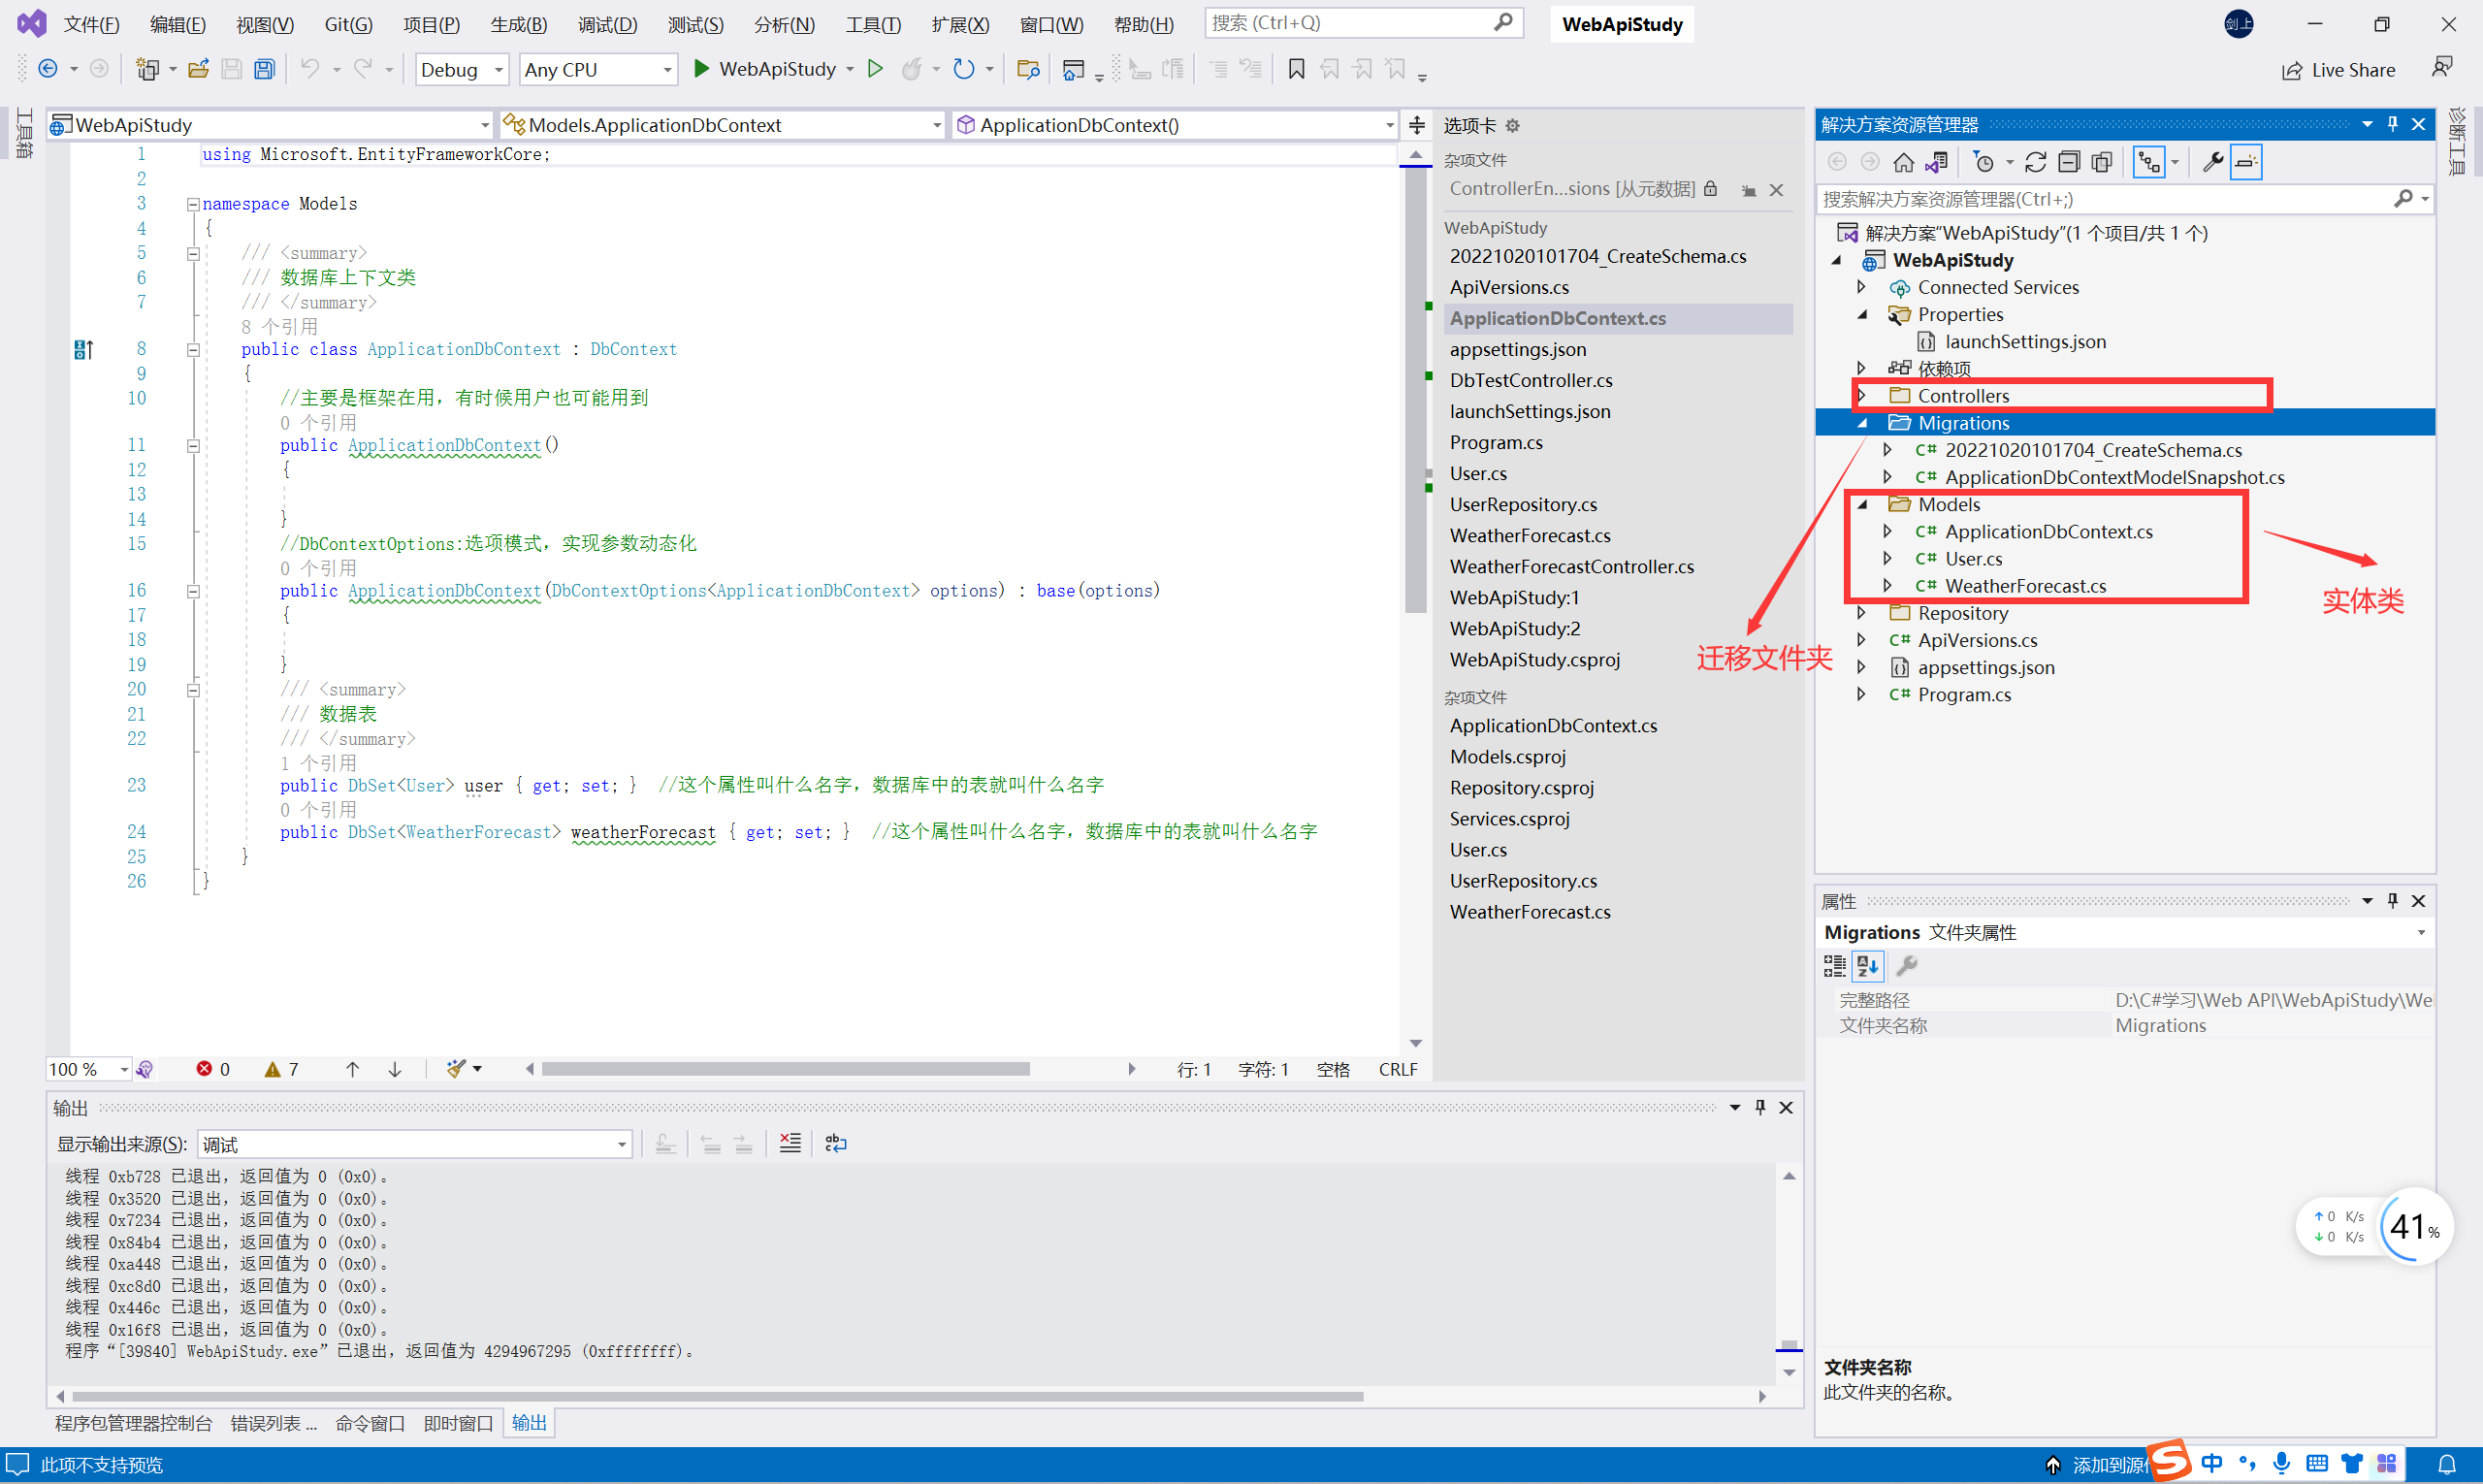Start without debugging using outlined play icon
This screenshot has height=1484, width=2483.
[x=875, y=69]
